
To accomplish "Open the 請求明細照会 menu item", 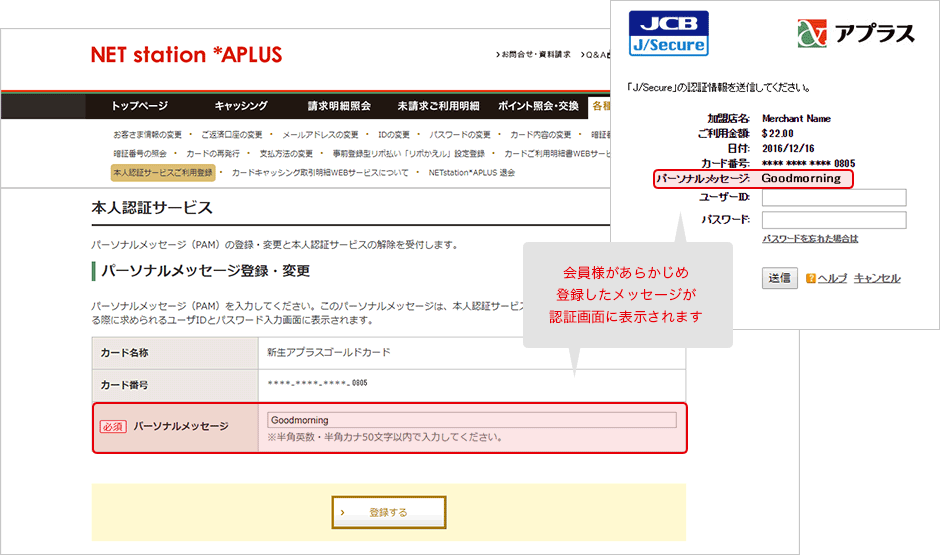I will [339, 106].
